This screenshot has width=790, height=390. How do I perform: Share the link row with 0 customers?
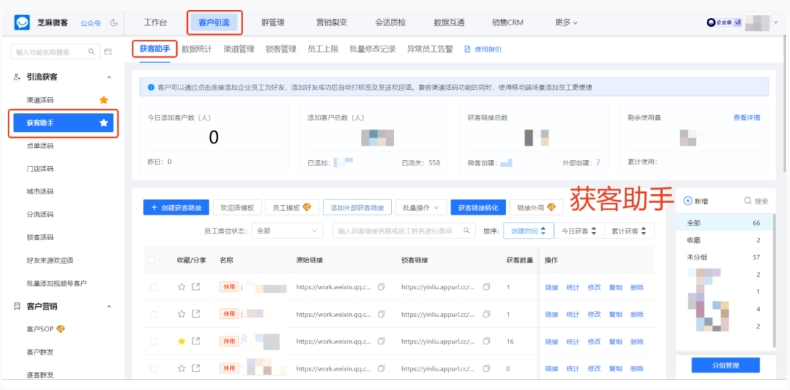click(196, 368)
